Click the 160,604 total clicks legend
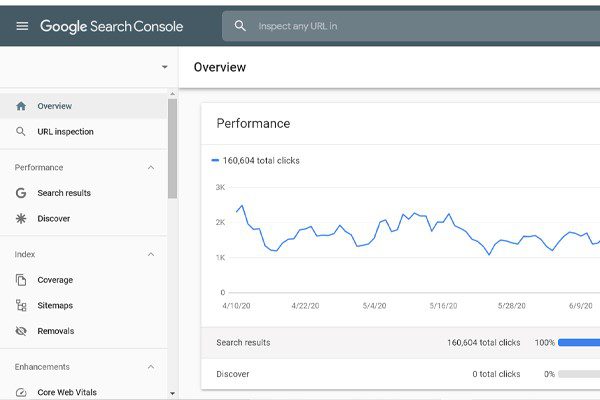The height and width of the screenshot is (400, 600). pos(261,161)
